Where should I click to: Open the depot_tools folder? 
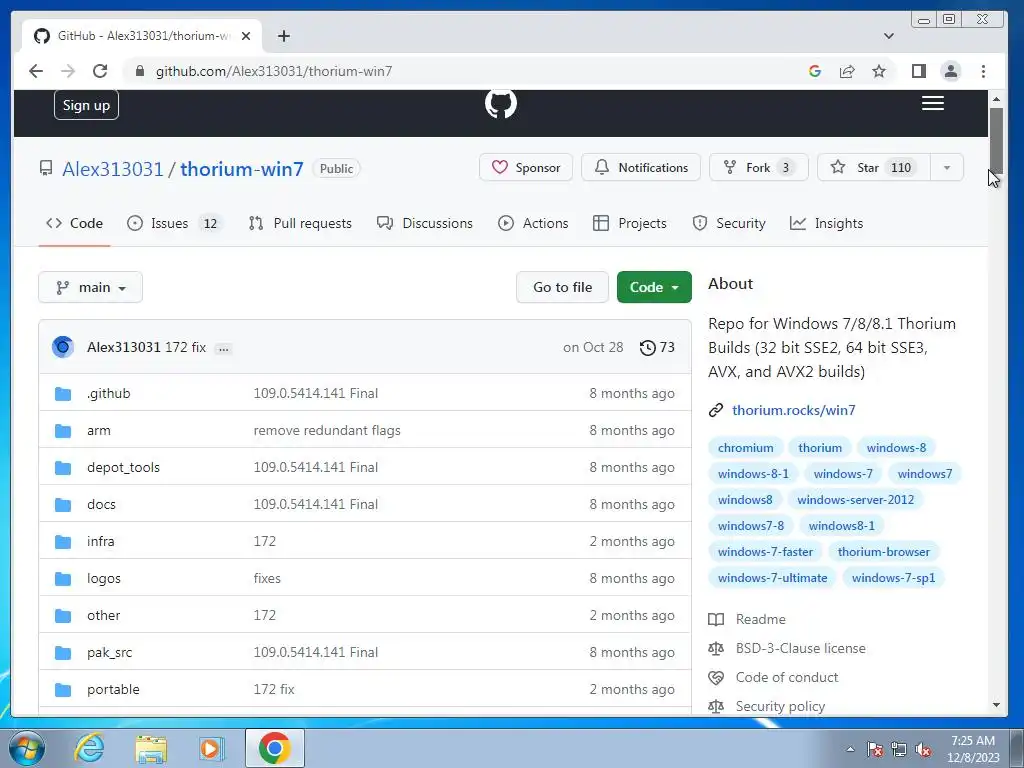tap(123, 468)
